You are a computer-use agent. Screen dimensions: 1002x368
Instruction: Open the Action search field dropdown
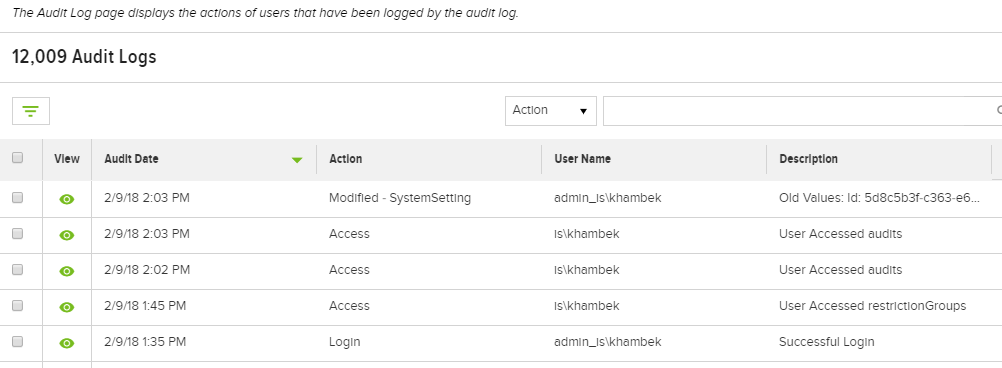(550, 111)
